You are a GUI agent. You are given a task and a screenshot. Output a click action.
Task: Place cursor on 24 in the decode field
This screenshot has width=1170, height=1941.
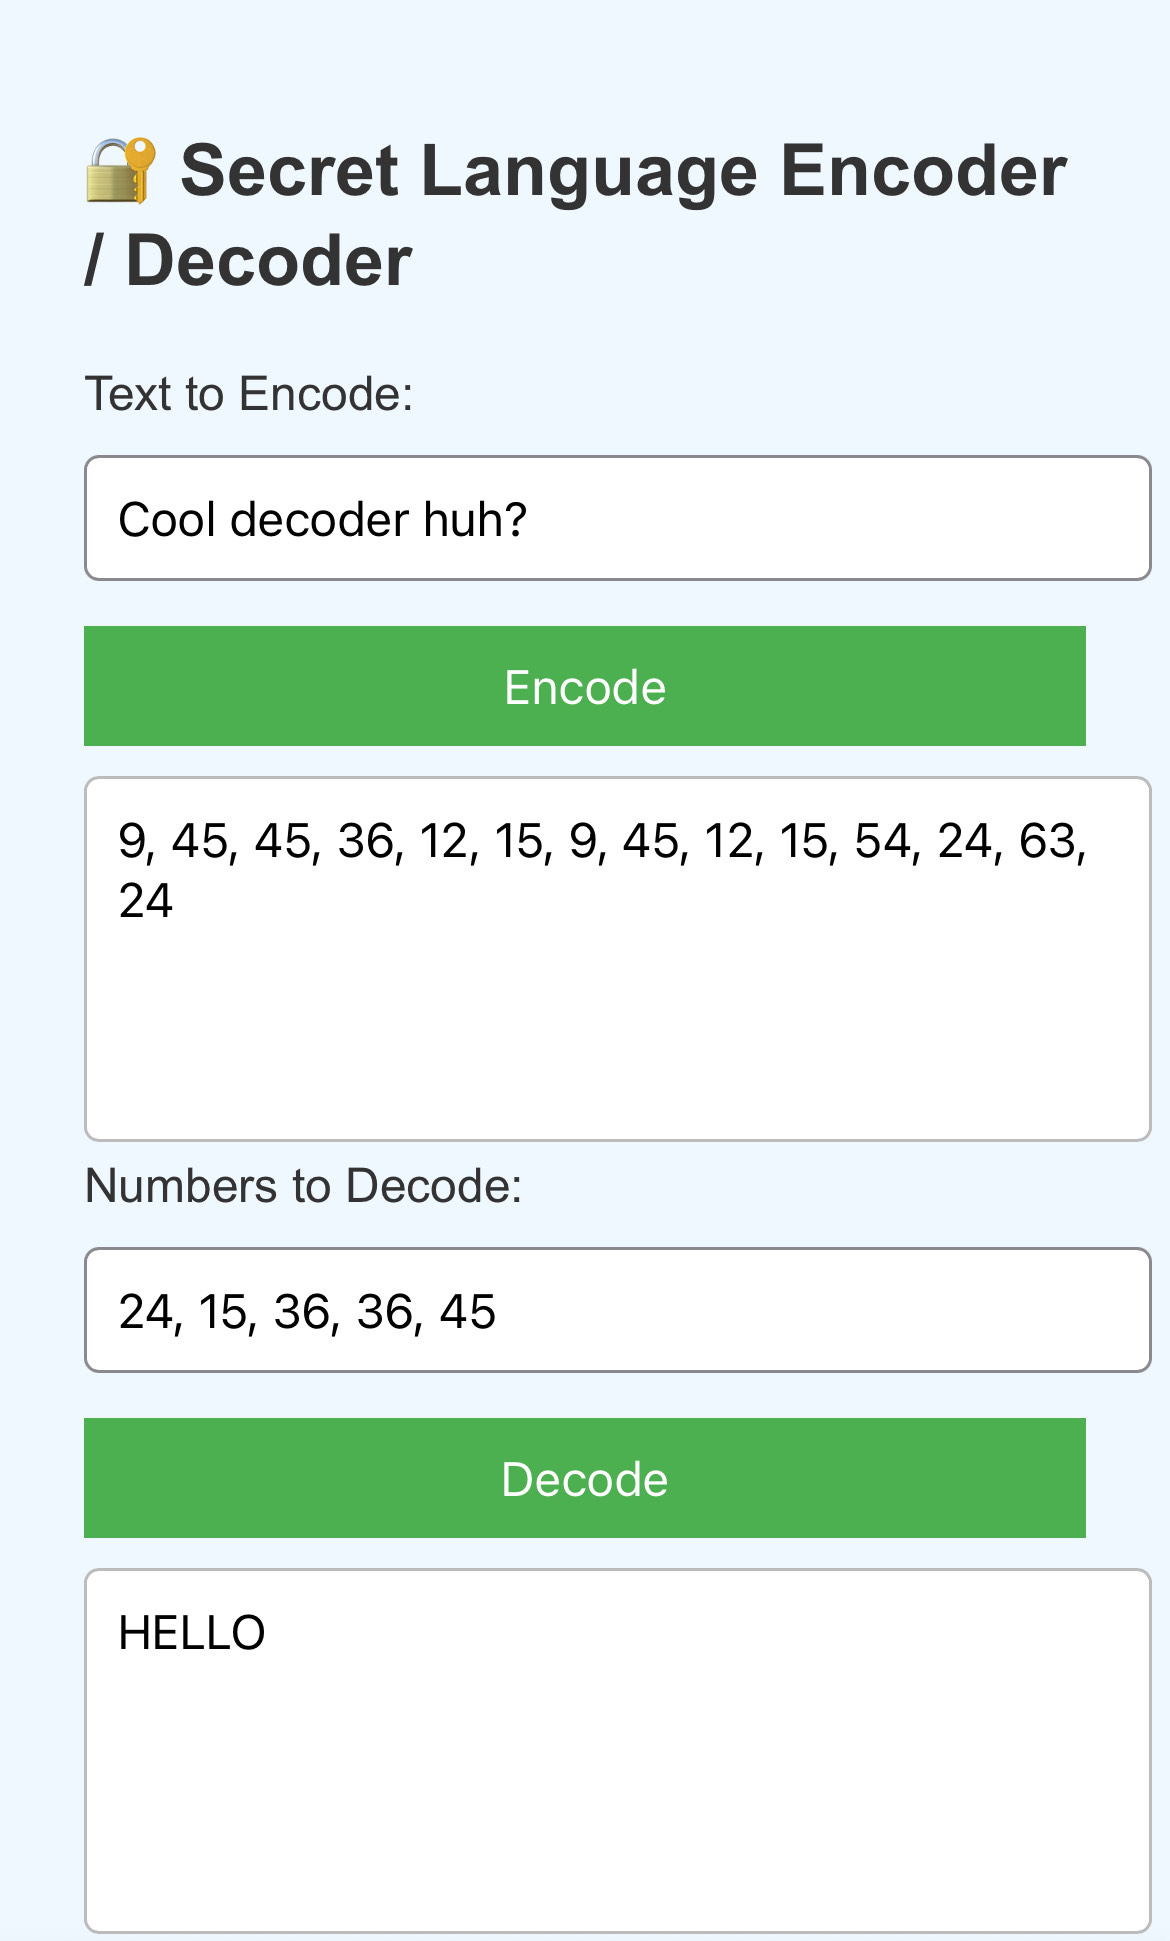[x=146, y=1312]
